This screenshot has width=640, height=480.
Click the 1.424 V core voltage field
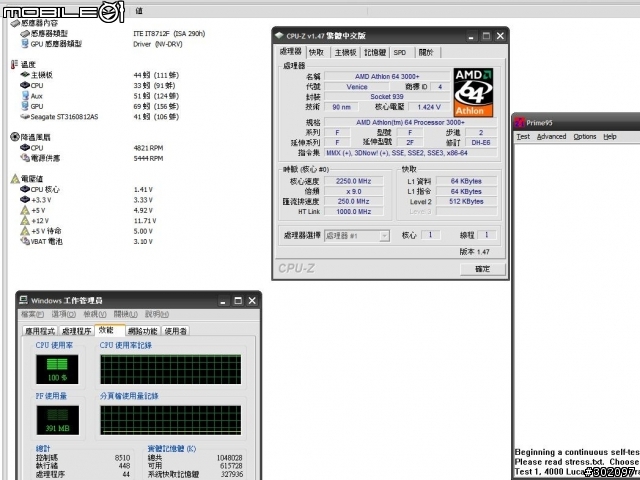tap(429, 107)
